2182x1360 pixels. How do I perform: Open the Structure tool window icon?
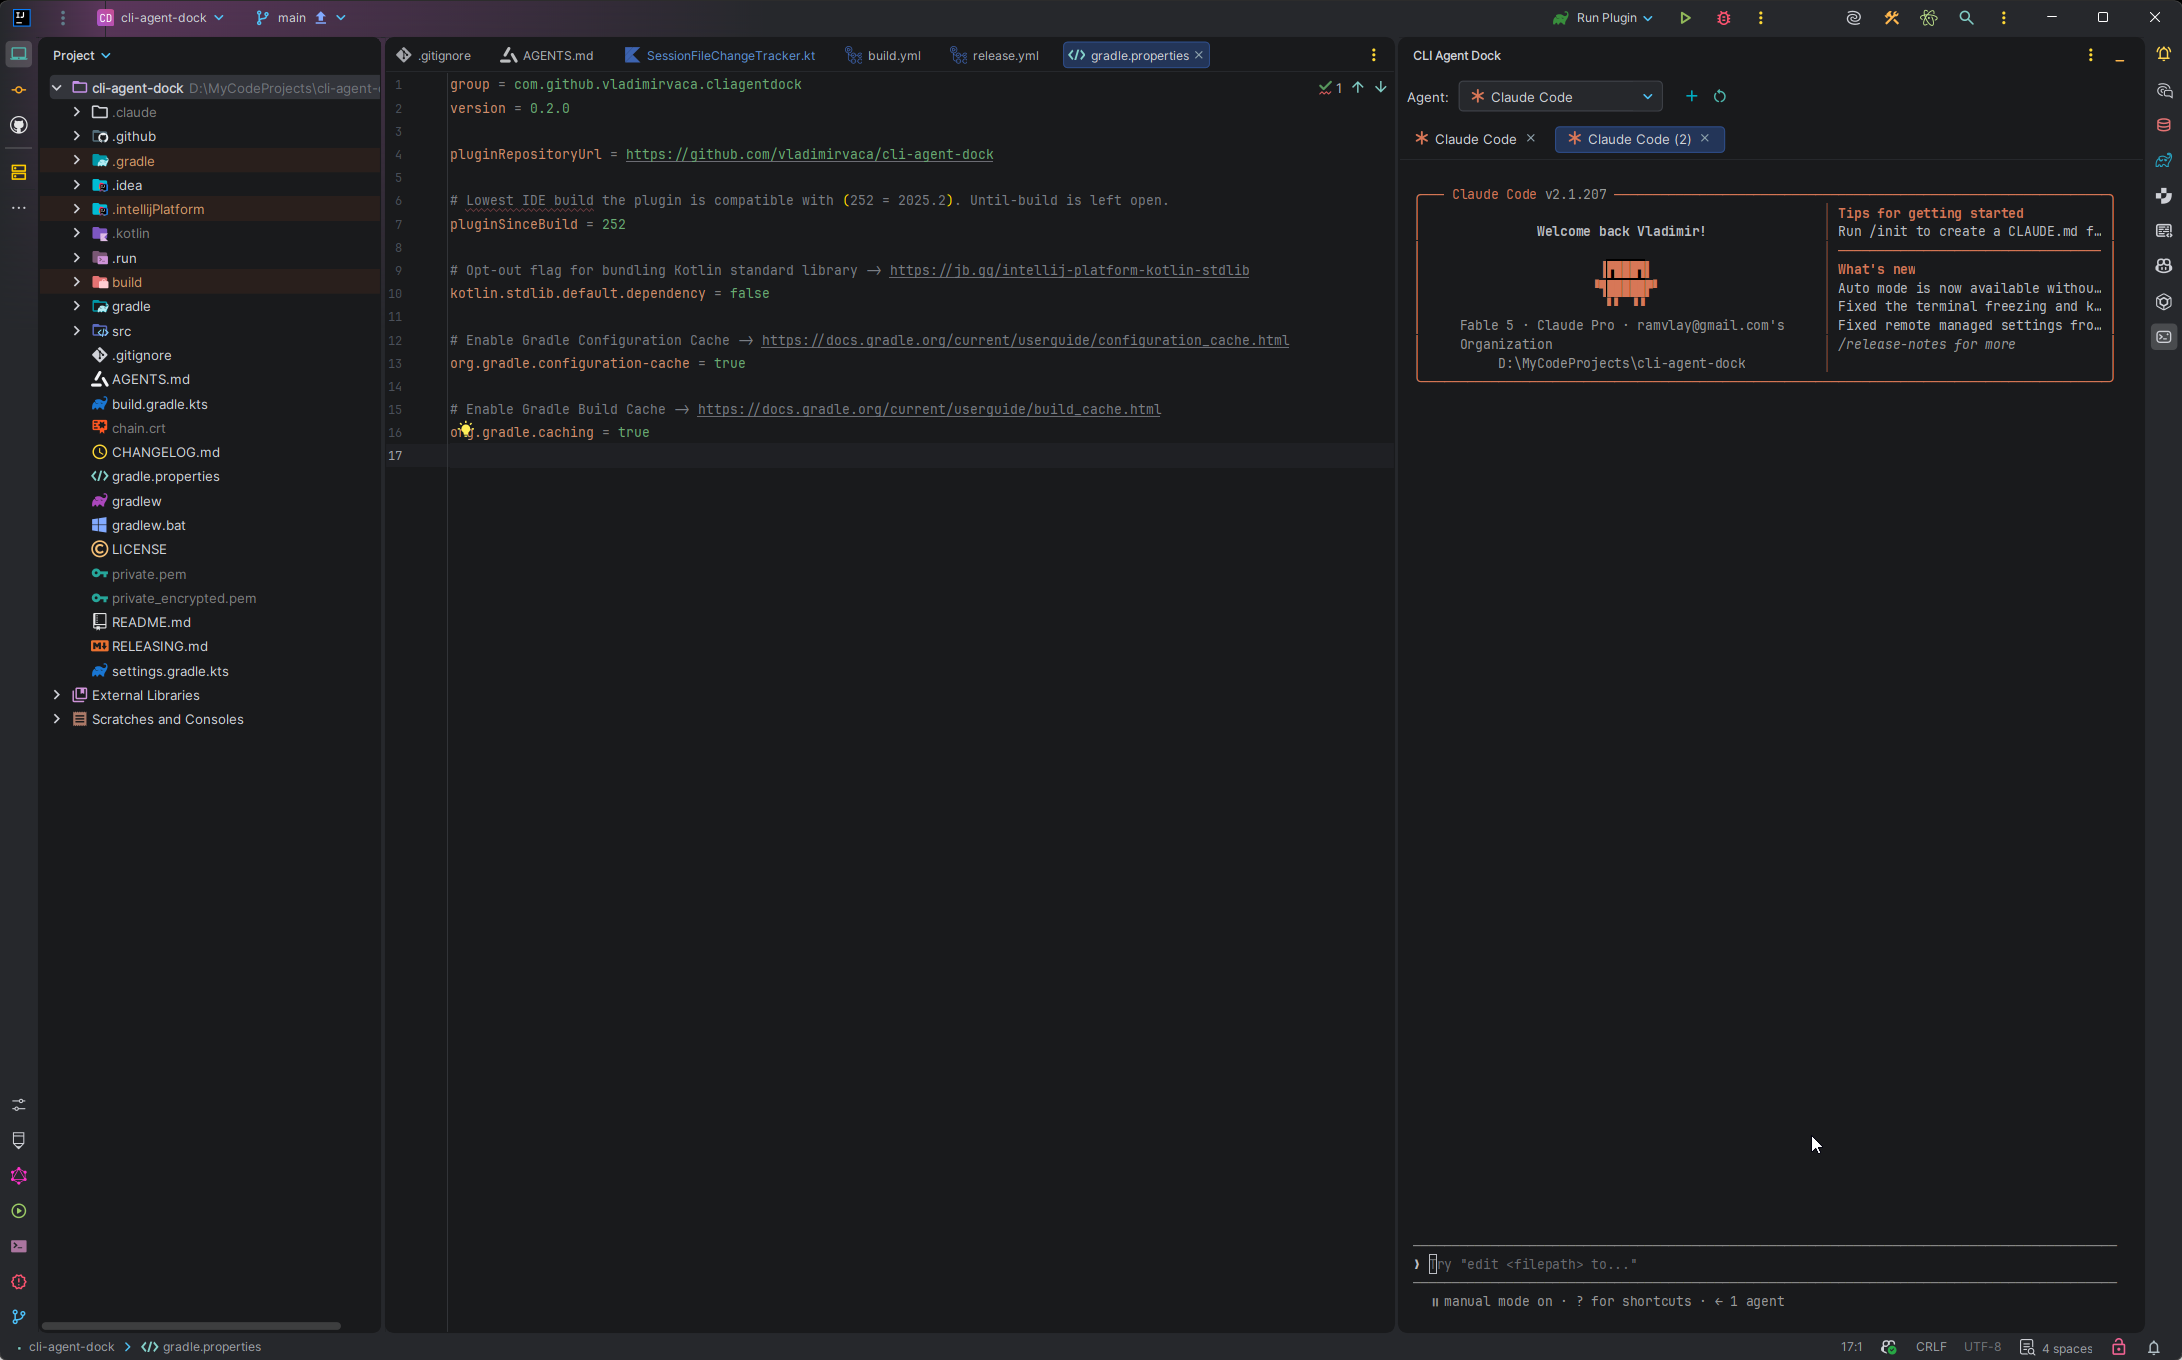pyautogui.click(x=19, y=172)
